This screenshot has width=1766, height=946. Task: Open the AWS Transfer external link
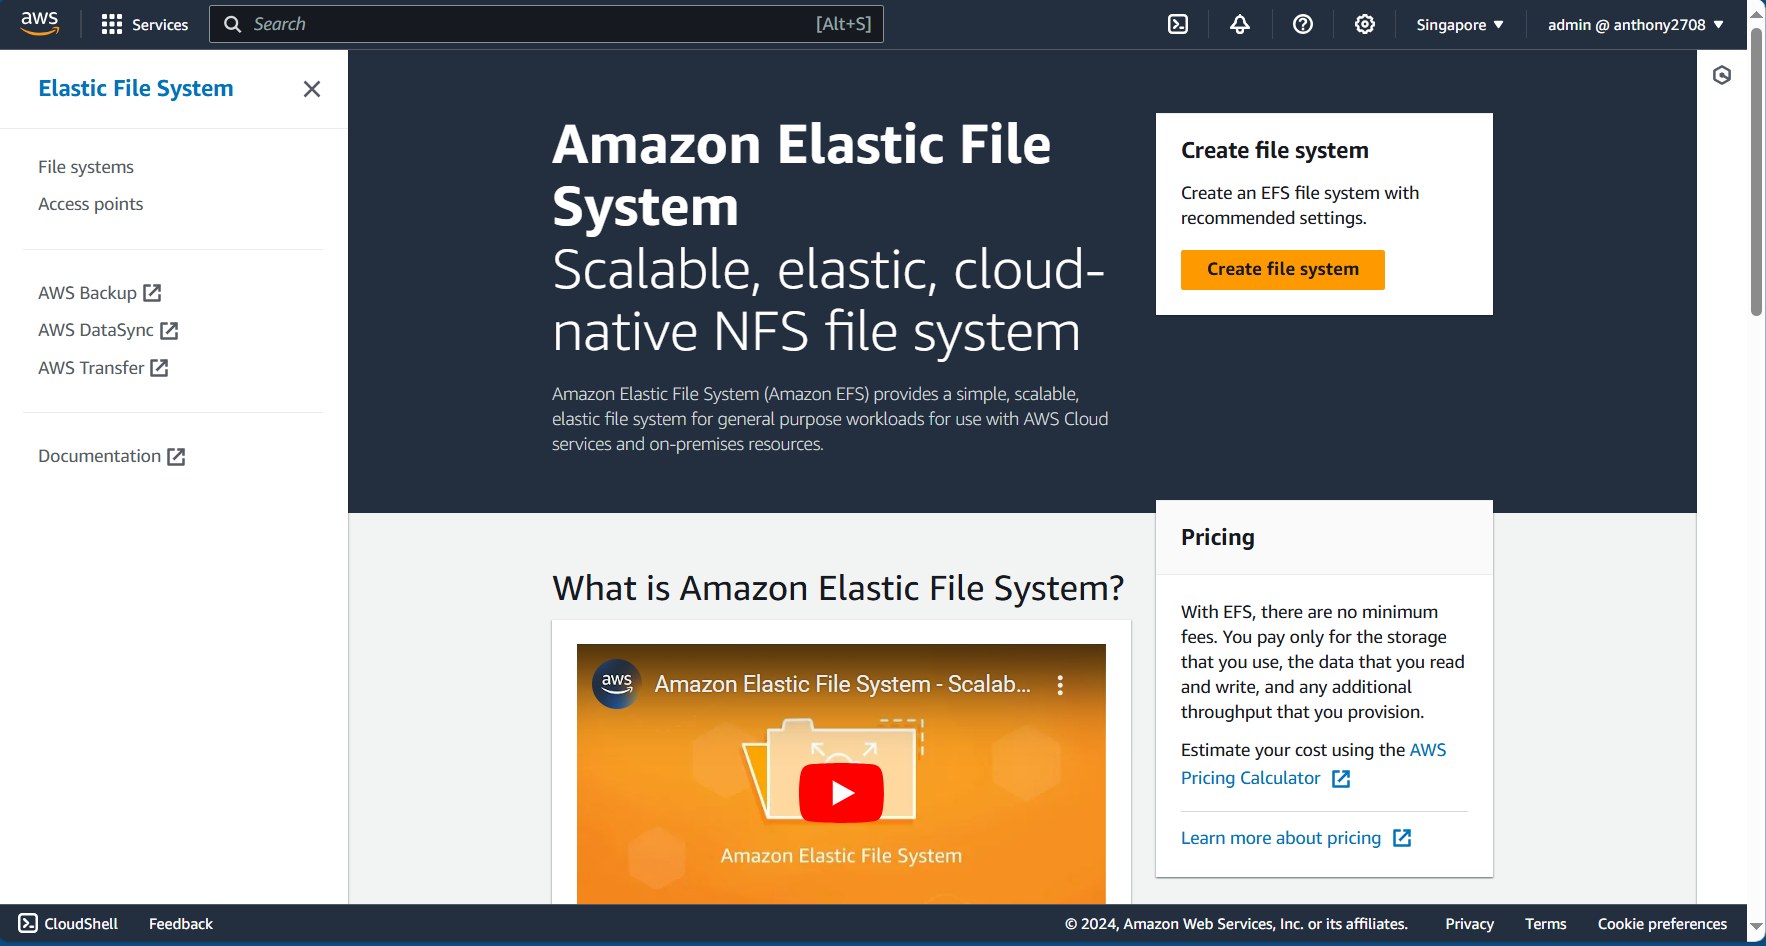click(103, 368)
